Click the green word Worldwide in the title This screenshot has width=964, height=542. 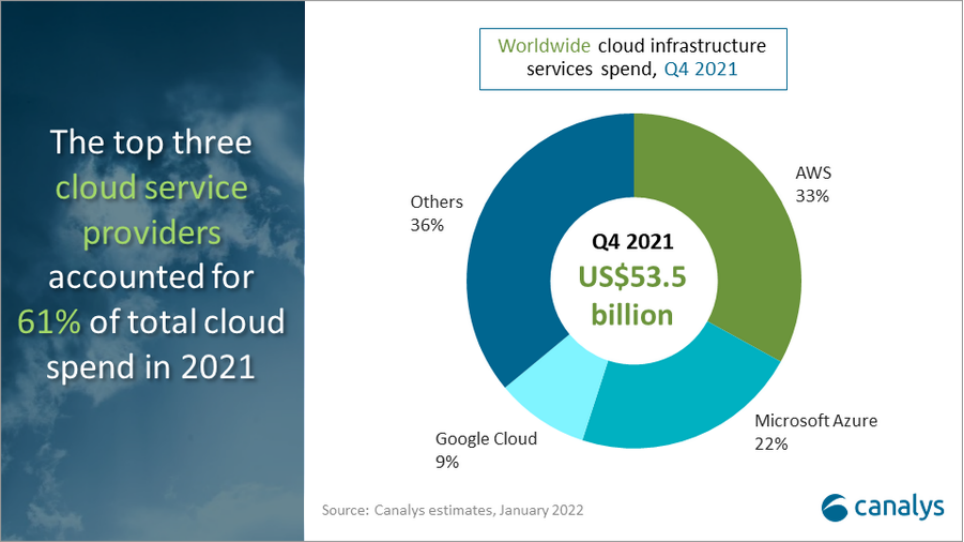click(544, 45)
